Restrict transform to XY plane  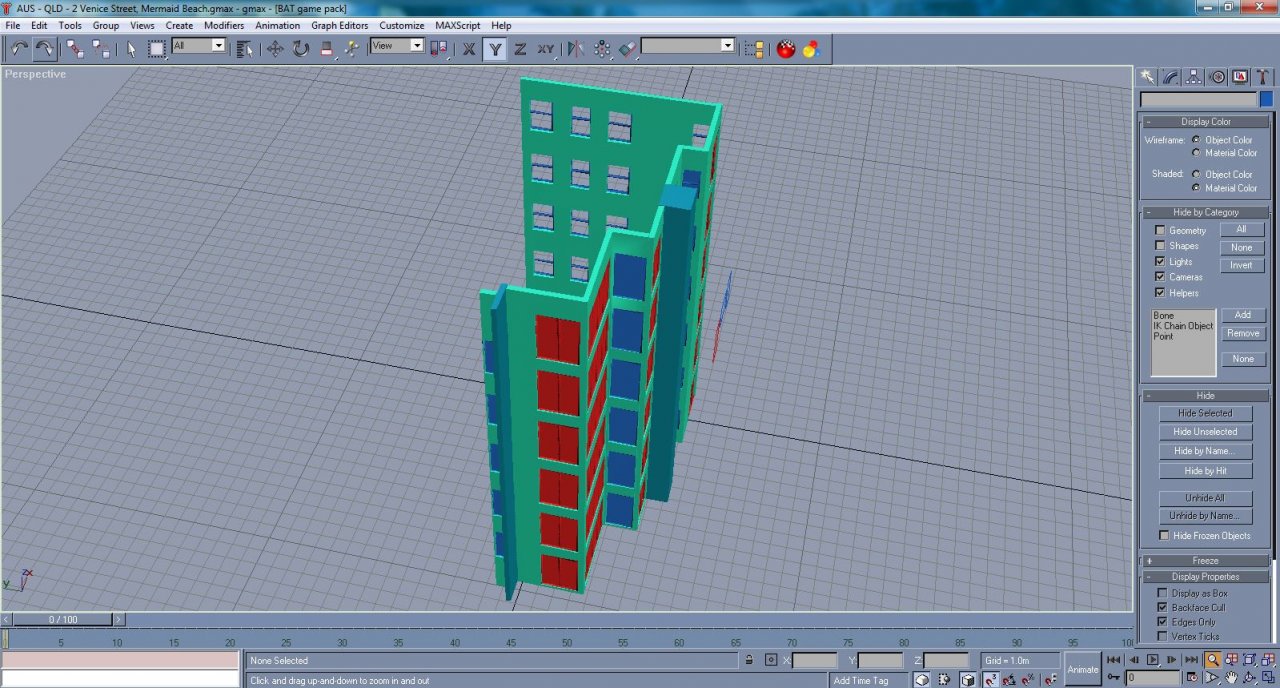point(546,48)
